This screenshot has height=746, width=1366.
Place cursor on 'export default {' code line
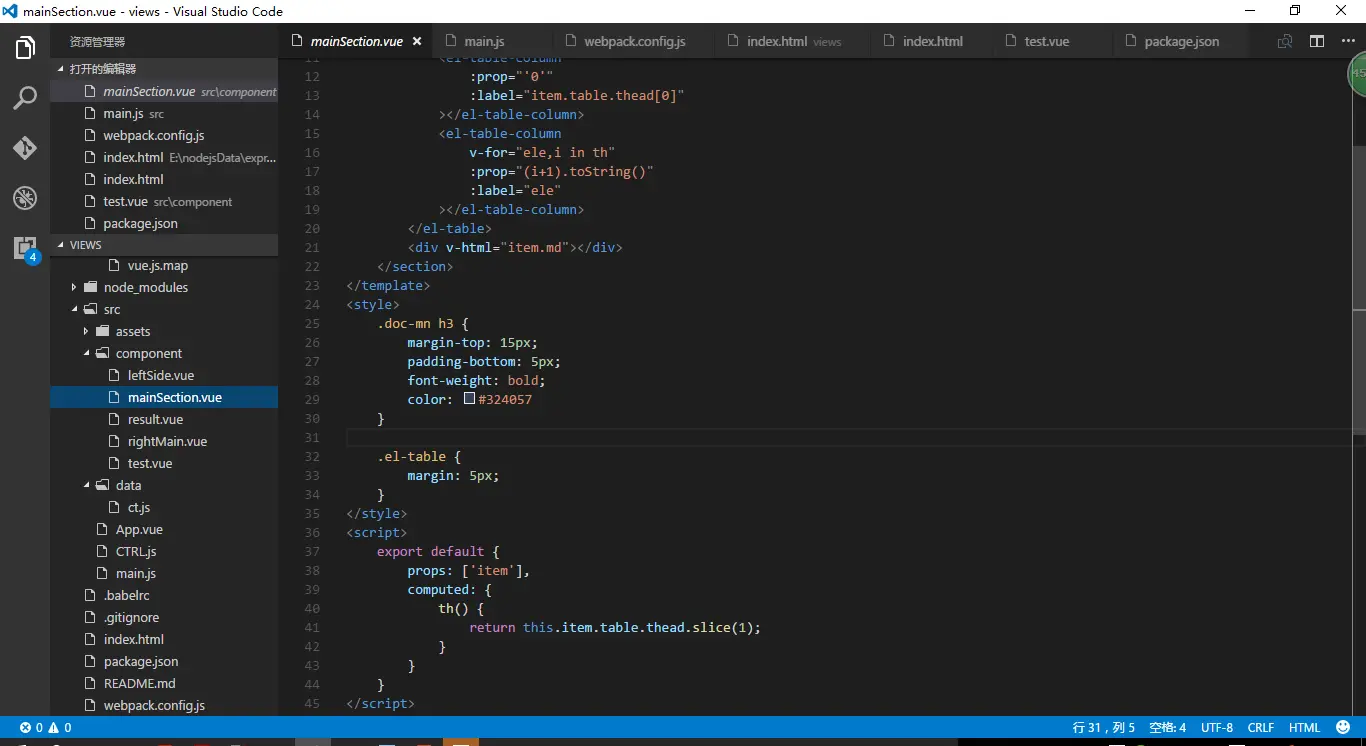tap(438, 551)
